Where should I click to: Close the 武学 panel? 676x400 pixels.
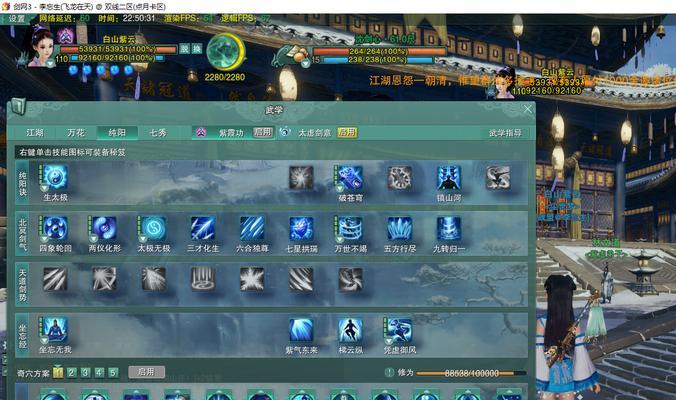528,109
